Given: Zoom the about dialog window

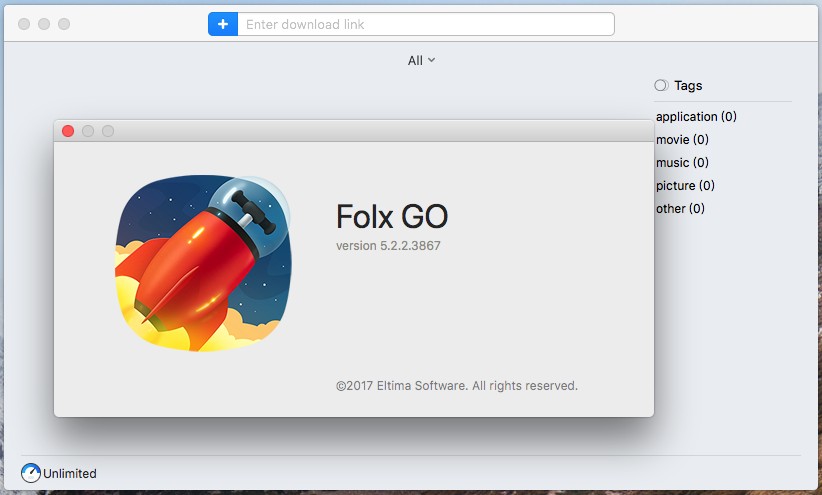Looking at the screenshot, I should tap(107, 131).
